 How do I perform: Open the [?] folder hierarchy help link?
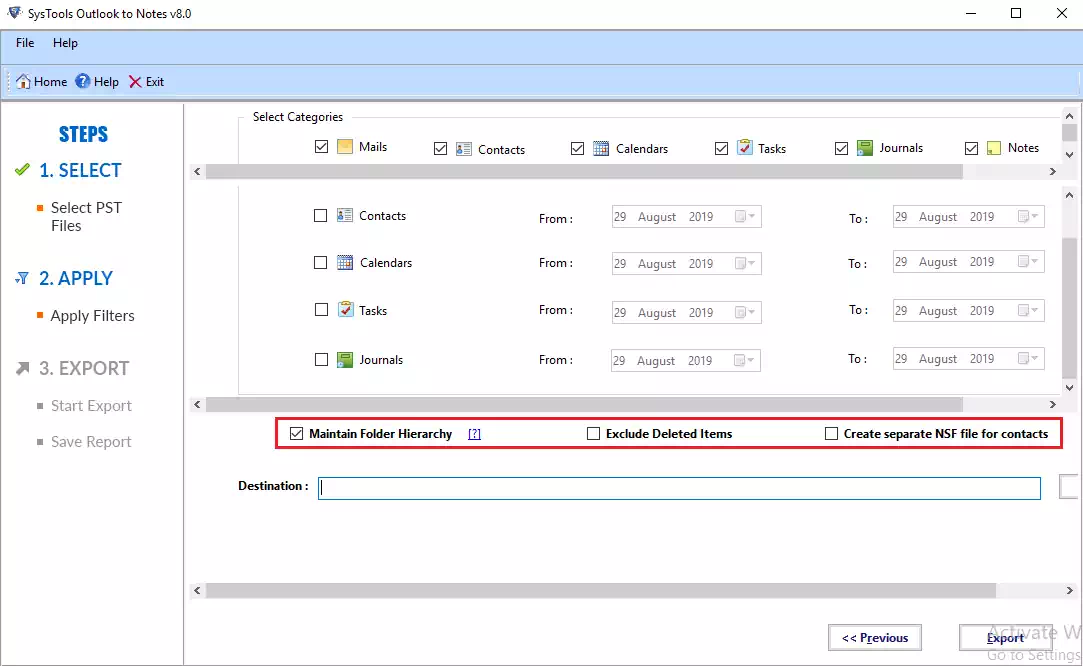pos(474,434)
